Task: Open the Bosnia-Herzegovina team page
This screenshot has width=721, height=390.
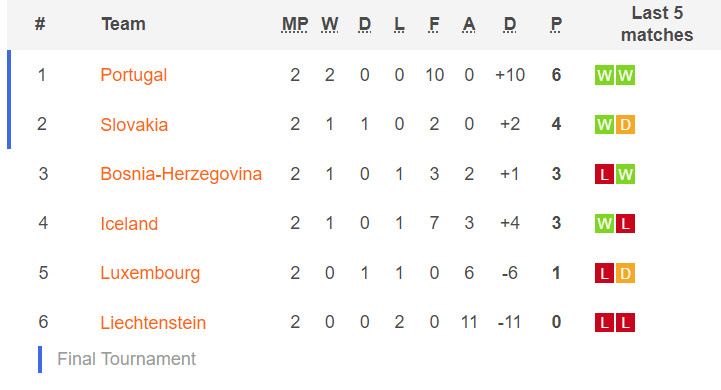Action: click(181, 174)
